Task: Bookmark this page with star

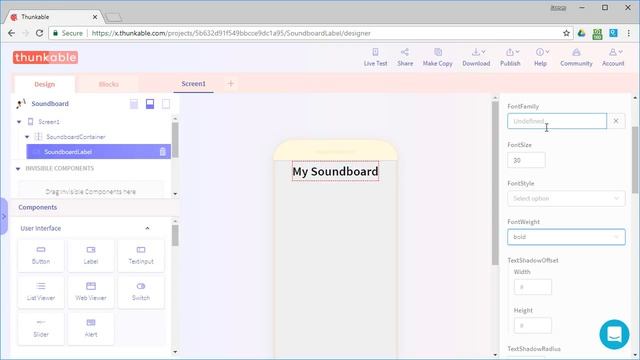Action: 566,33
